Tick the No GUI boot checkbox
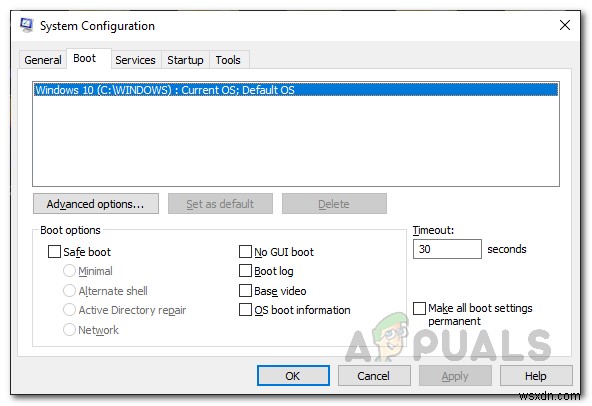The image size is (592, 406). [x=245, y=252]
